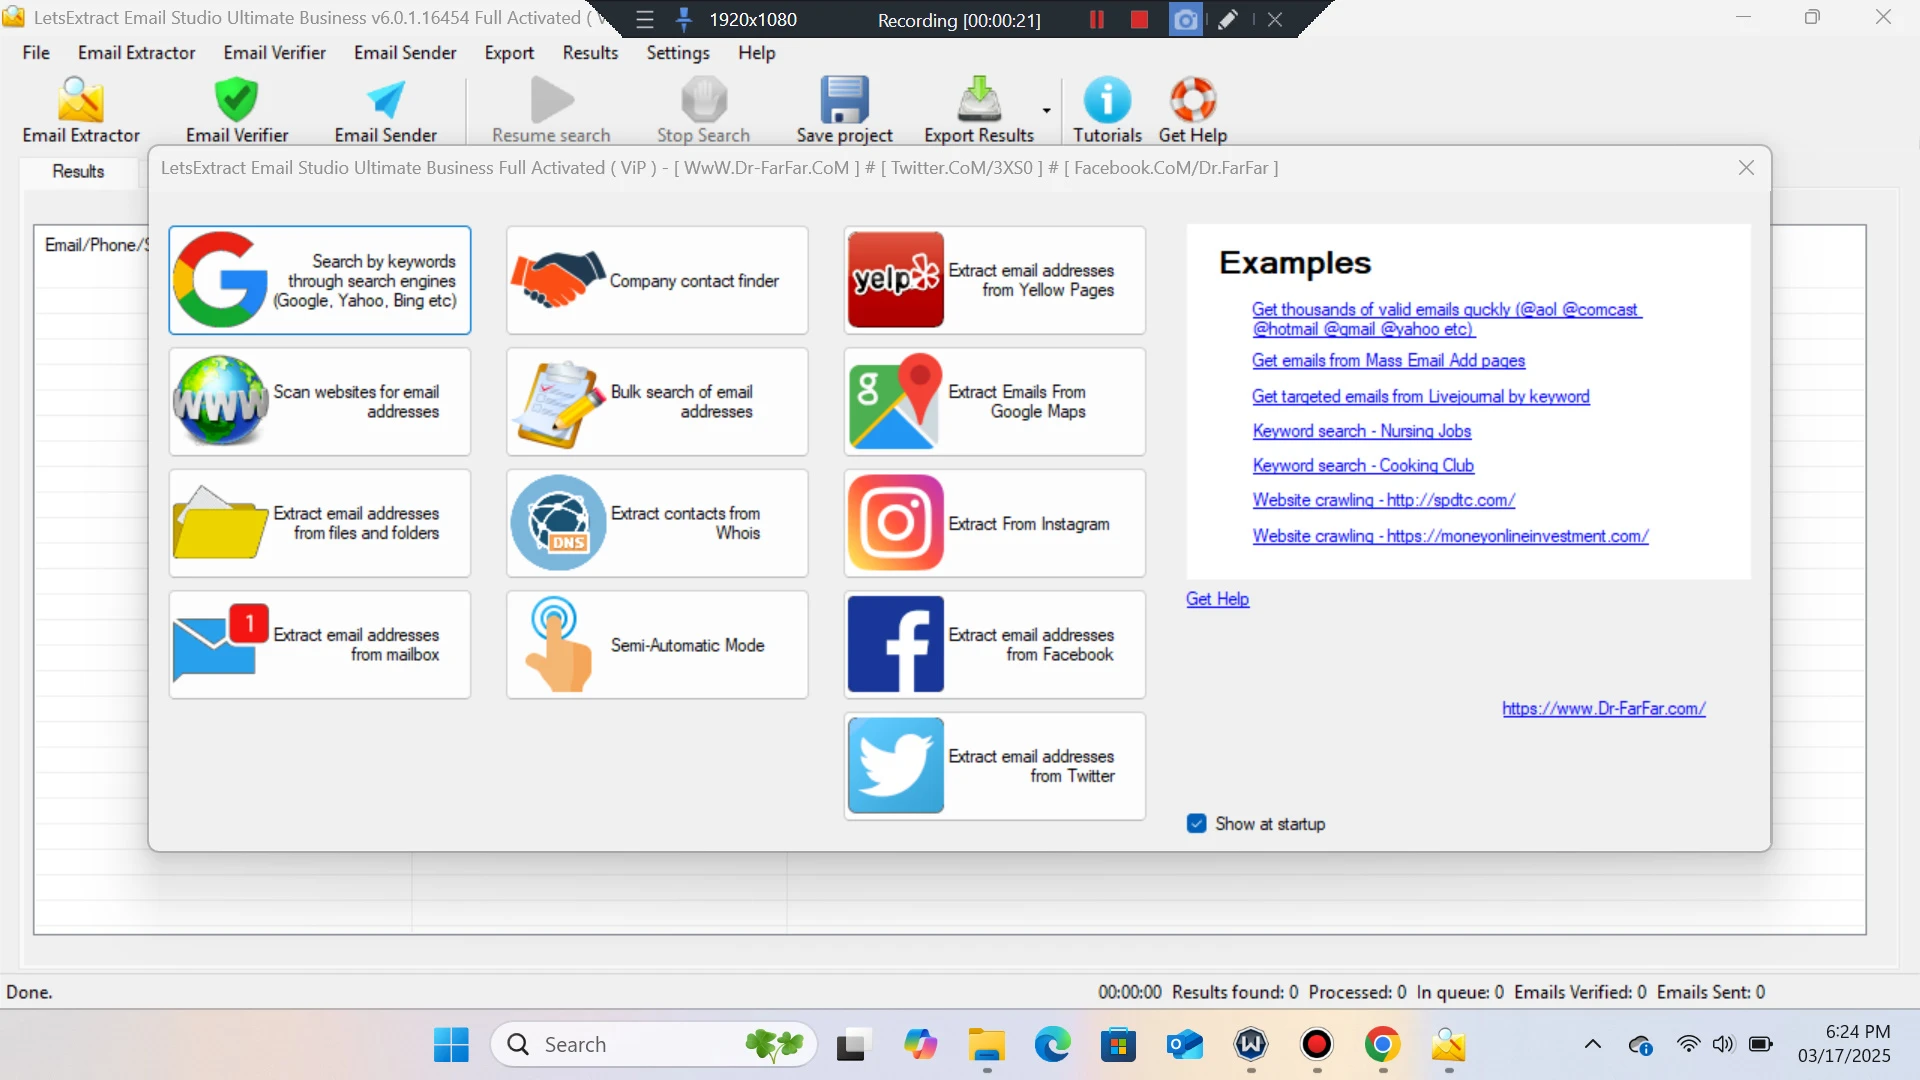Open Keyword search - Nursing Jobs example

pyautogui.click(x=1361, y=431)
